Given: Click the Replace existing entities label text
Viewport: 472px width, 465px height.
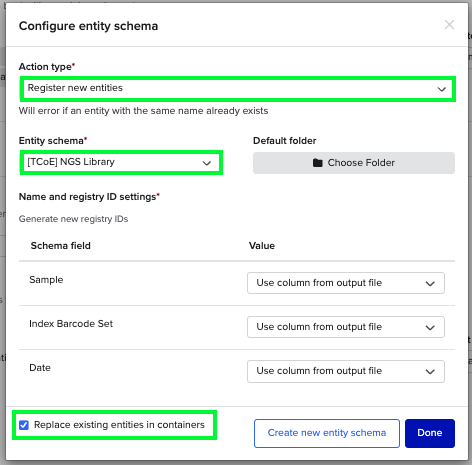Looking at the screenshot, I should click(119, 425).
